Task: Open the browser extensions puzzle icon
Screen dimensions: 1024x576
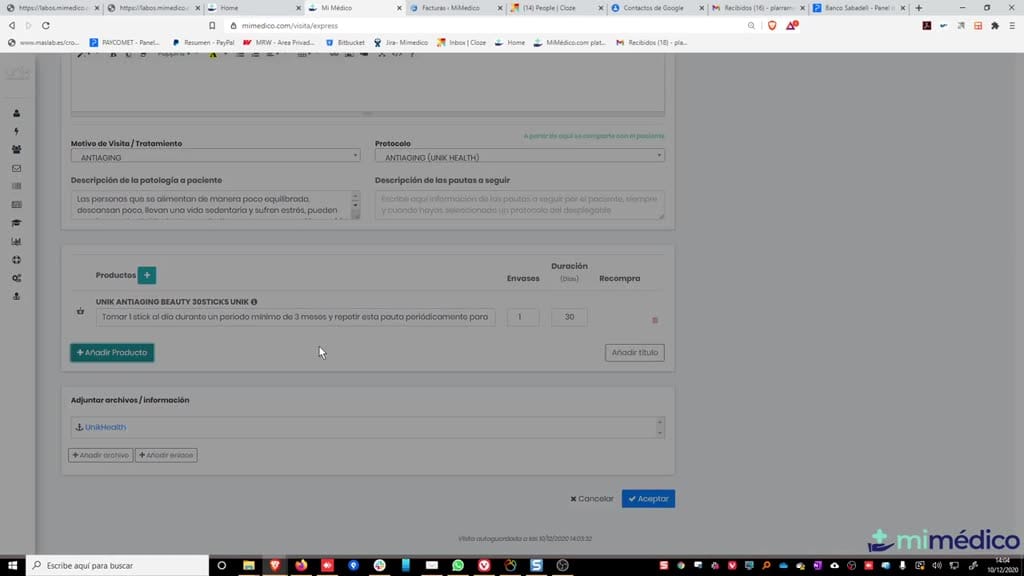Action: [995, 25]
